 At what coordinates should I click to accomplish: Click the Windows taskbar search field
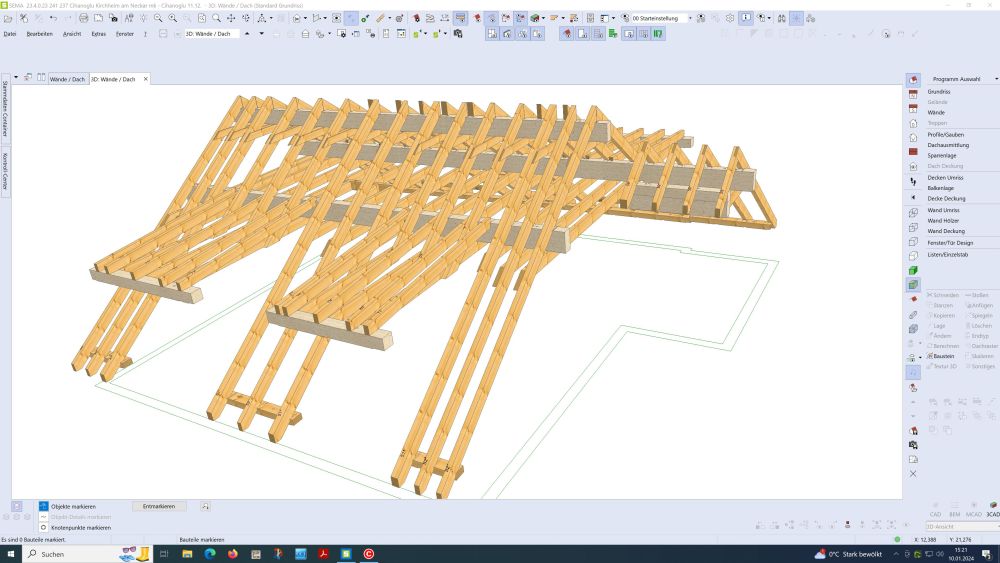click(x=72, y=553)
